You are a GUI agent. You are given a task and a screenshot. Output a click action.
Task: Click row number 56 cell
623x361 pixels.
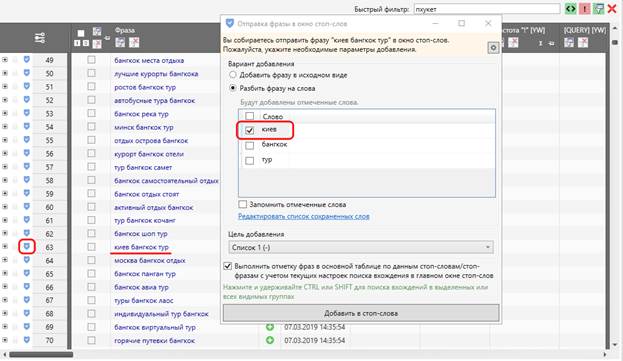tap(49, 153)
